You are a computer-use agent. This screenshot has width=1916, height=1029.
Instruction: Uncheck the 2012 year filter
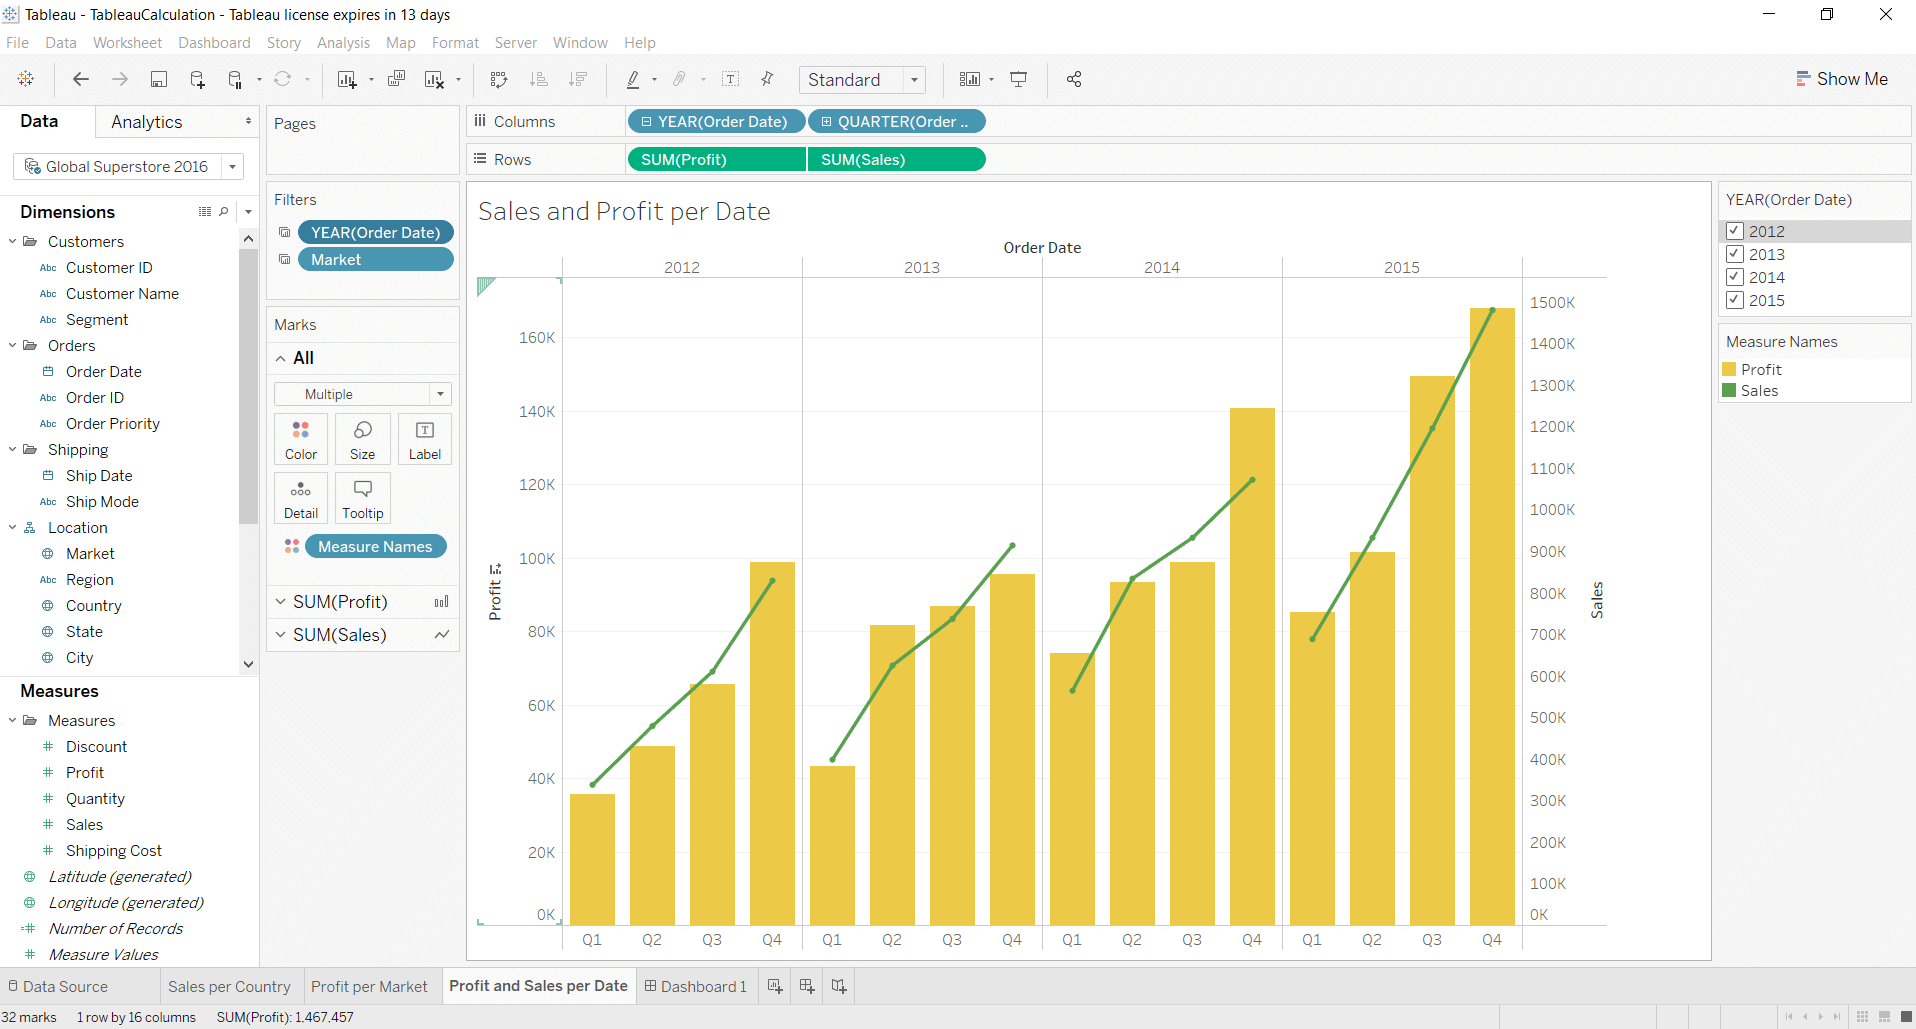(x=1735, y=231)
